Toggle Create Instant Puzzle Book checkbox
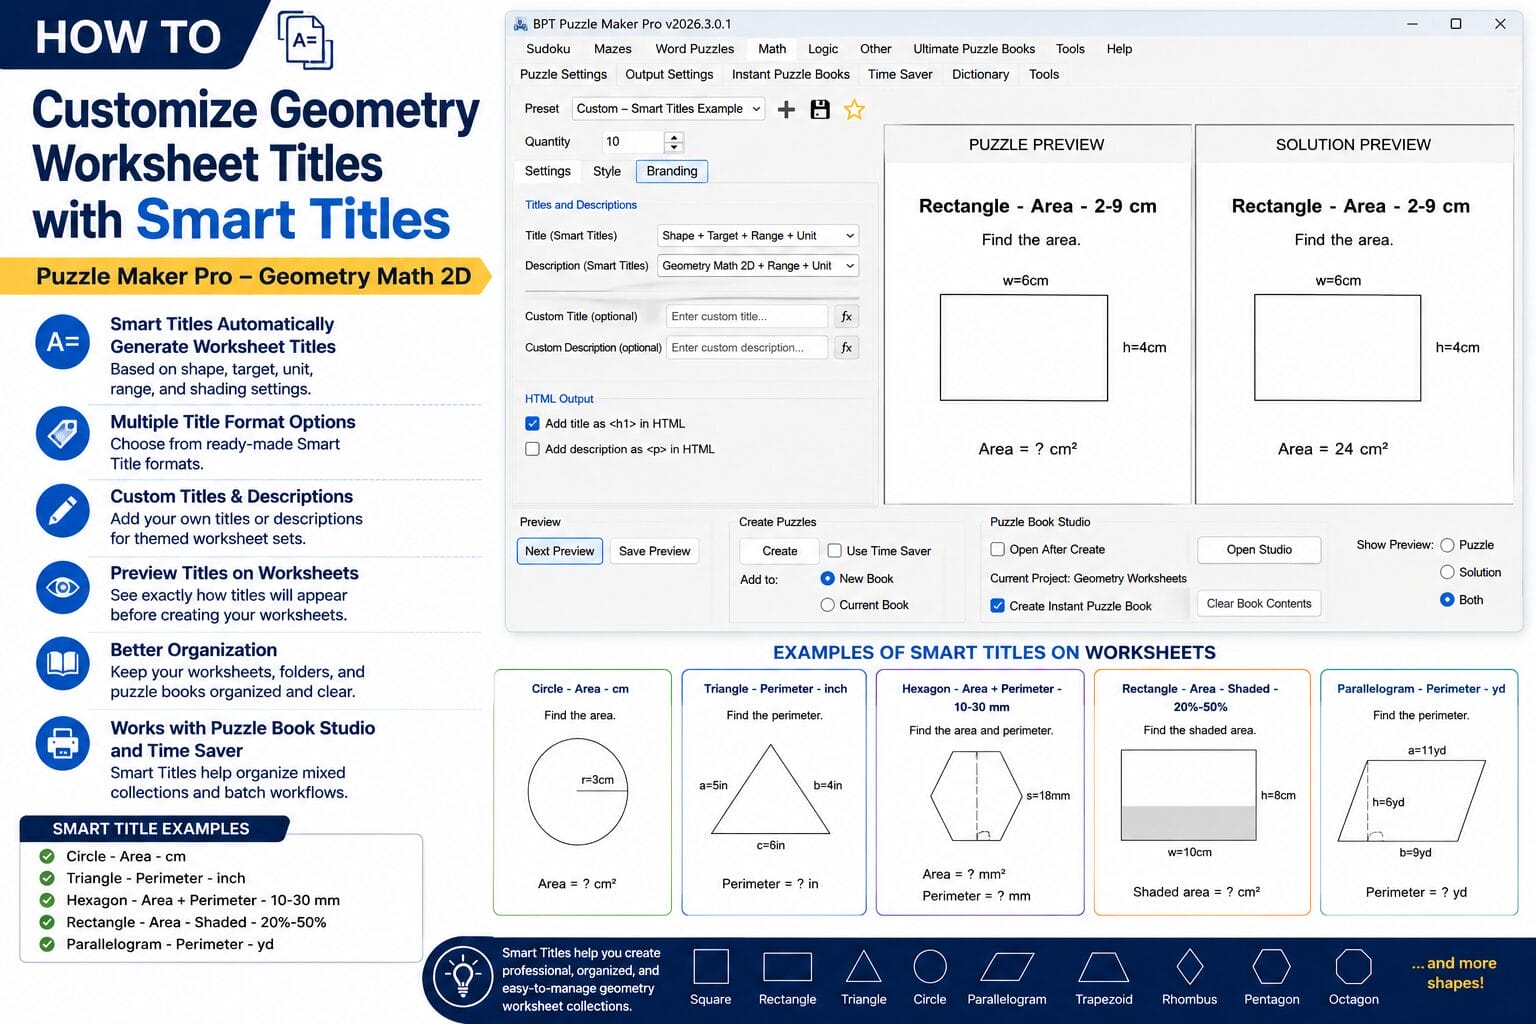 [x=997, y=605]
